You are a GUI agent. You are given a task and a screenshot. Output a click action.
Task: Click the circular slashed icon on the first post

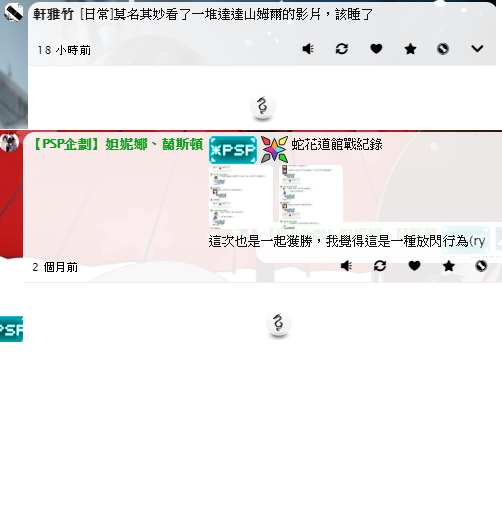(443, 49)
